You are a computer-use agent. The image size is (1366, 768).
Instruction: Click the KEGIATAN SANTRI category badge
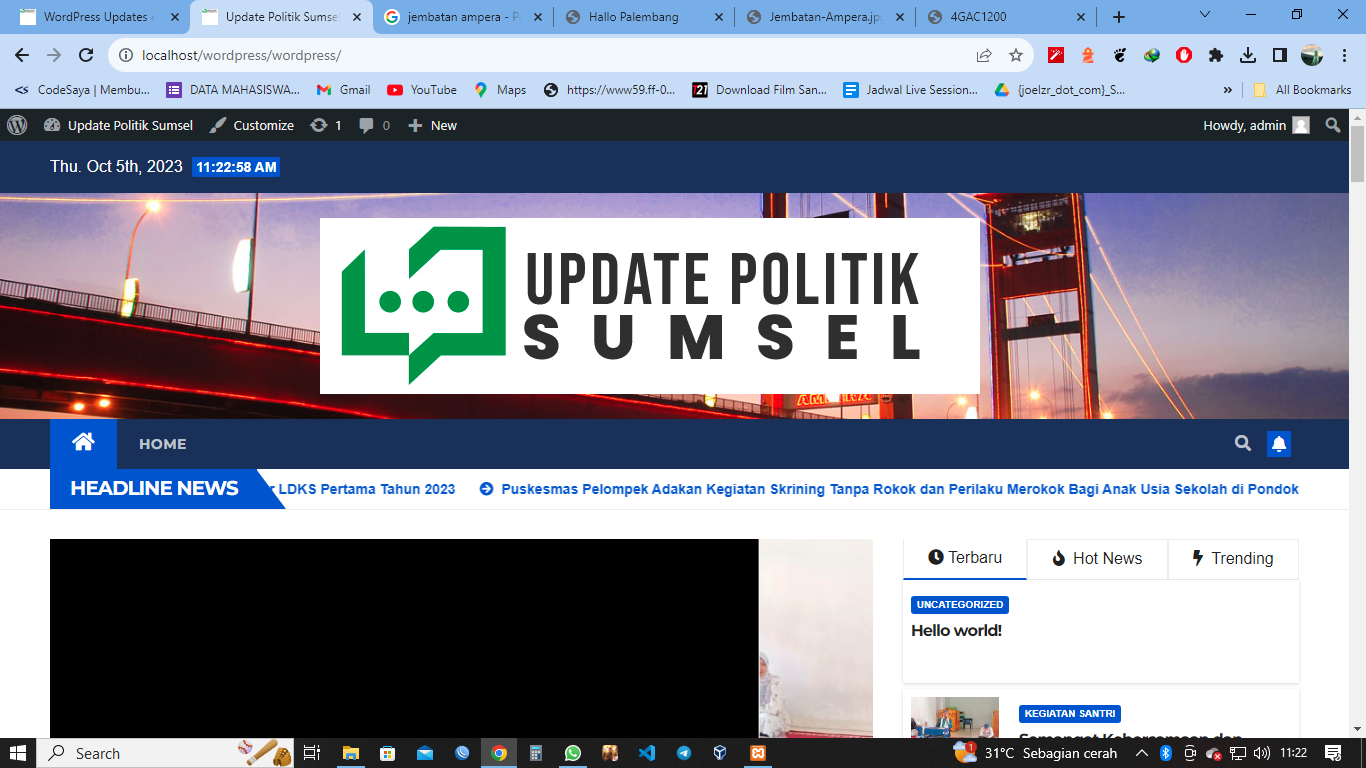(x=1070, y=714)
